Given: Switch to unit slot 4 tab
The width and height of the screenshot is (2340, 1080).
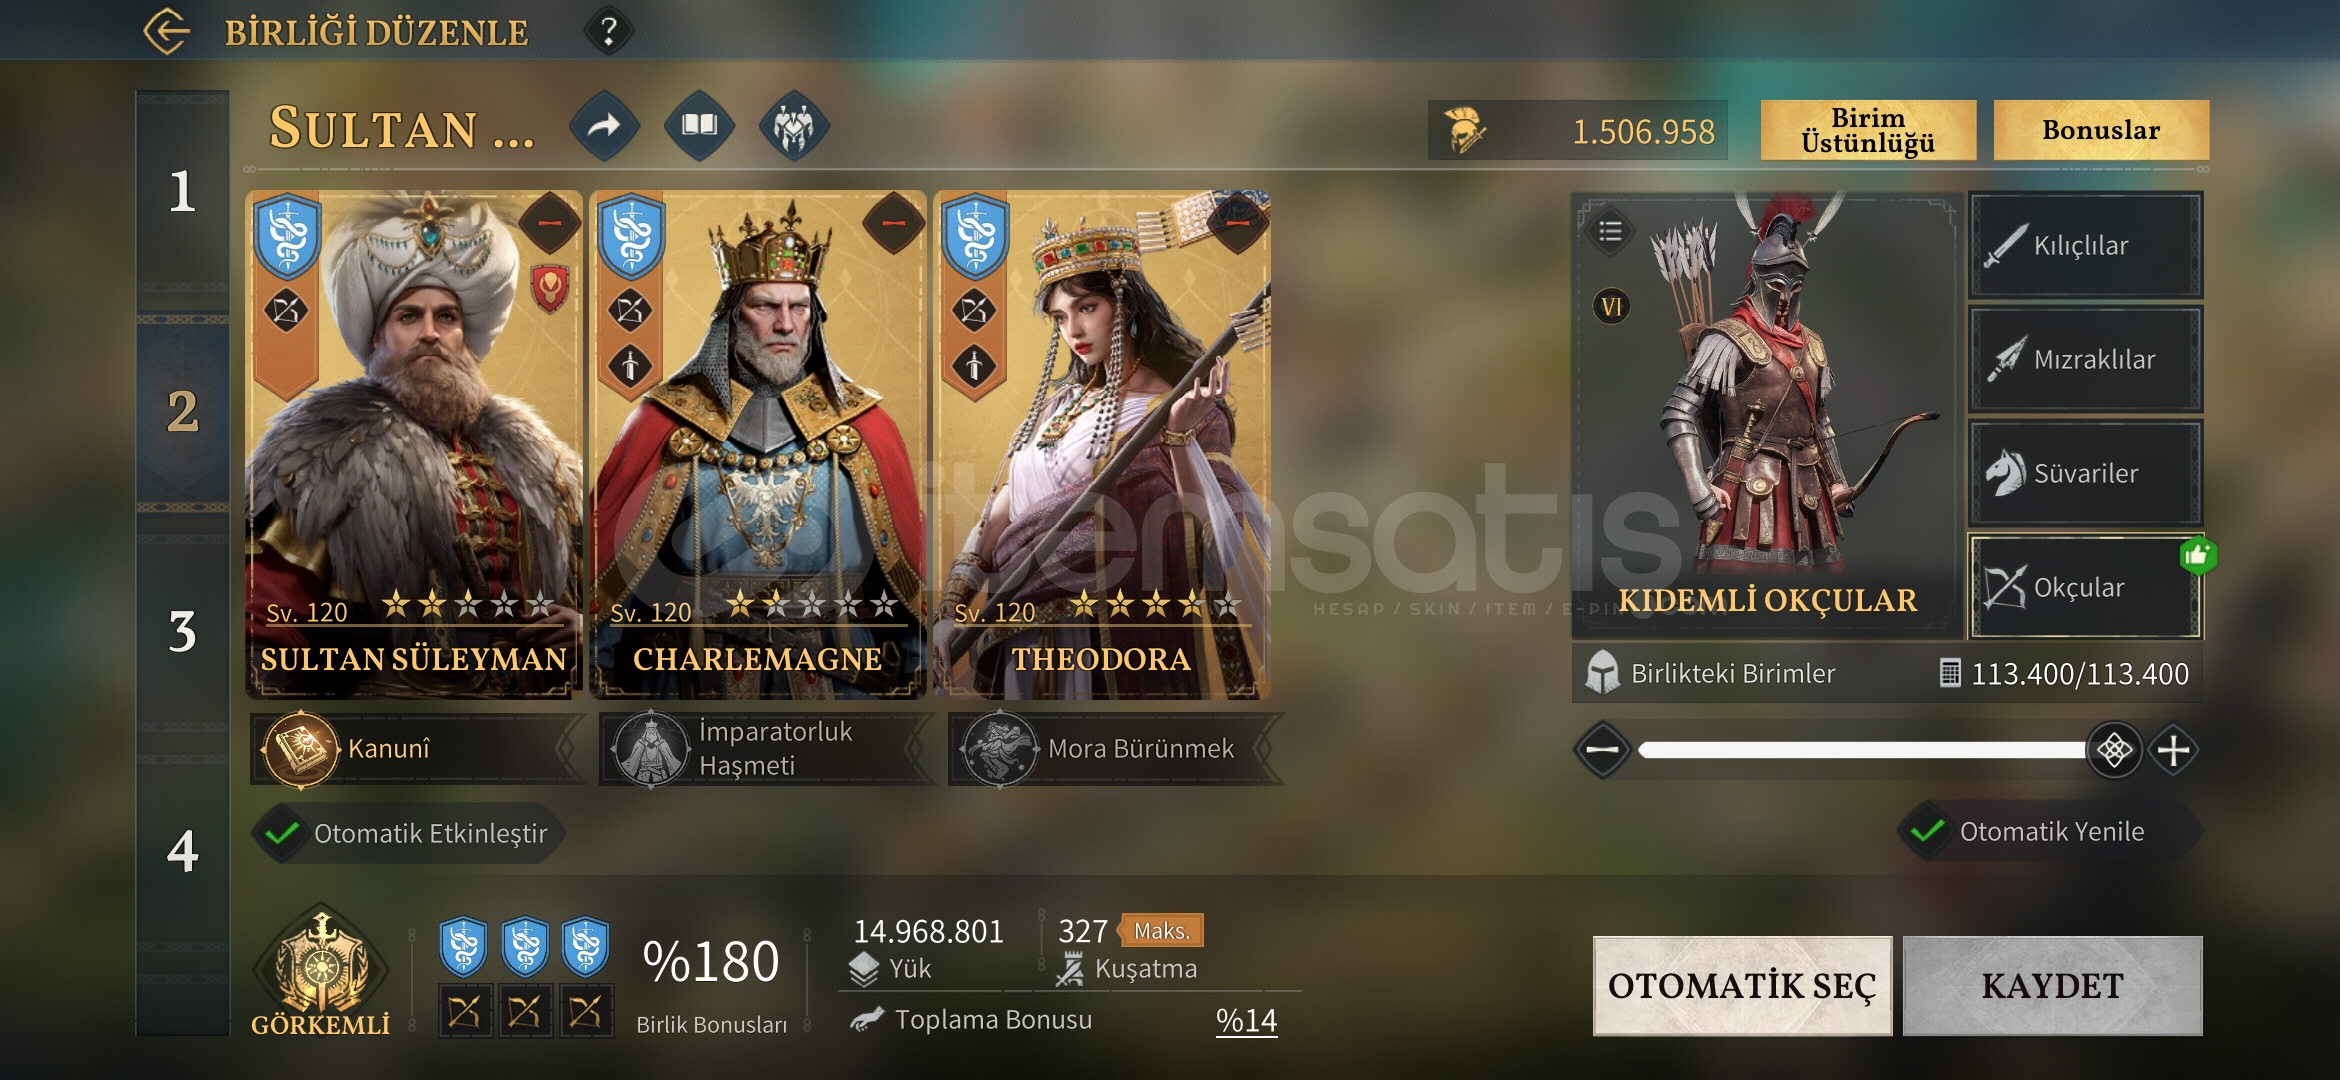Looking at the screenshot, I should coord(182,851).
